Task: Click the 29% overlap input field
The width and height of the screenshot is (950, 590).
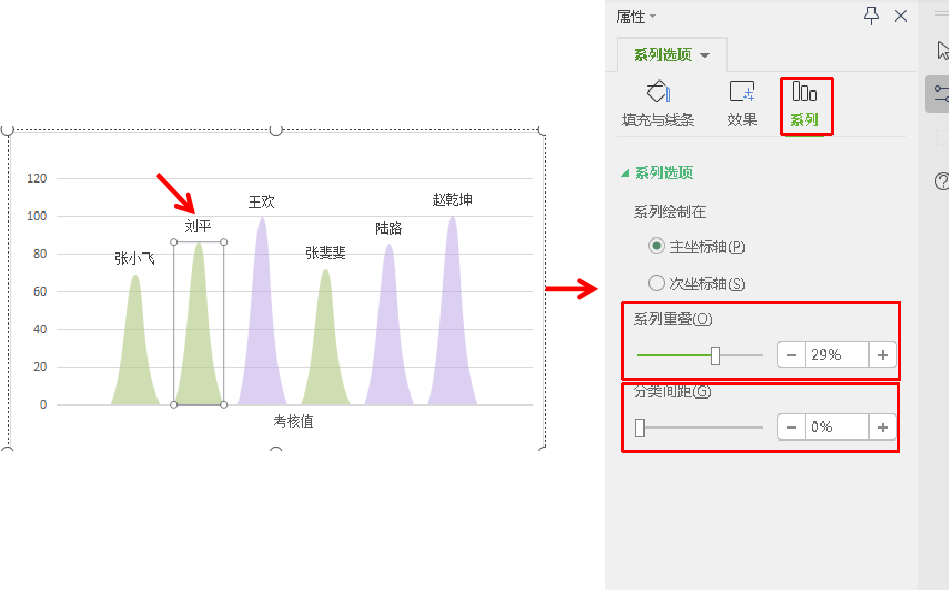Action: pos(837,355)
